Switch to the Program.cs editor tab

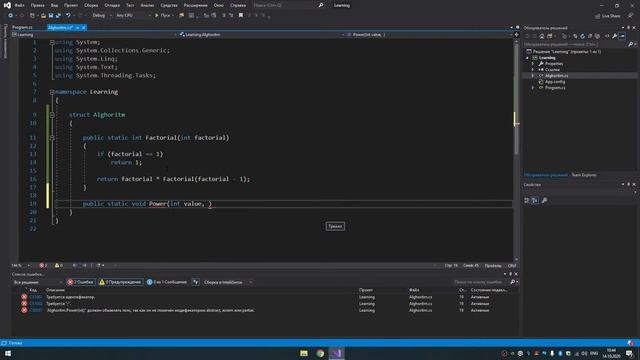pos(22,27)
